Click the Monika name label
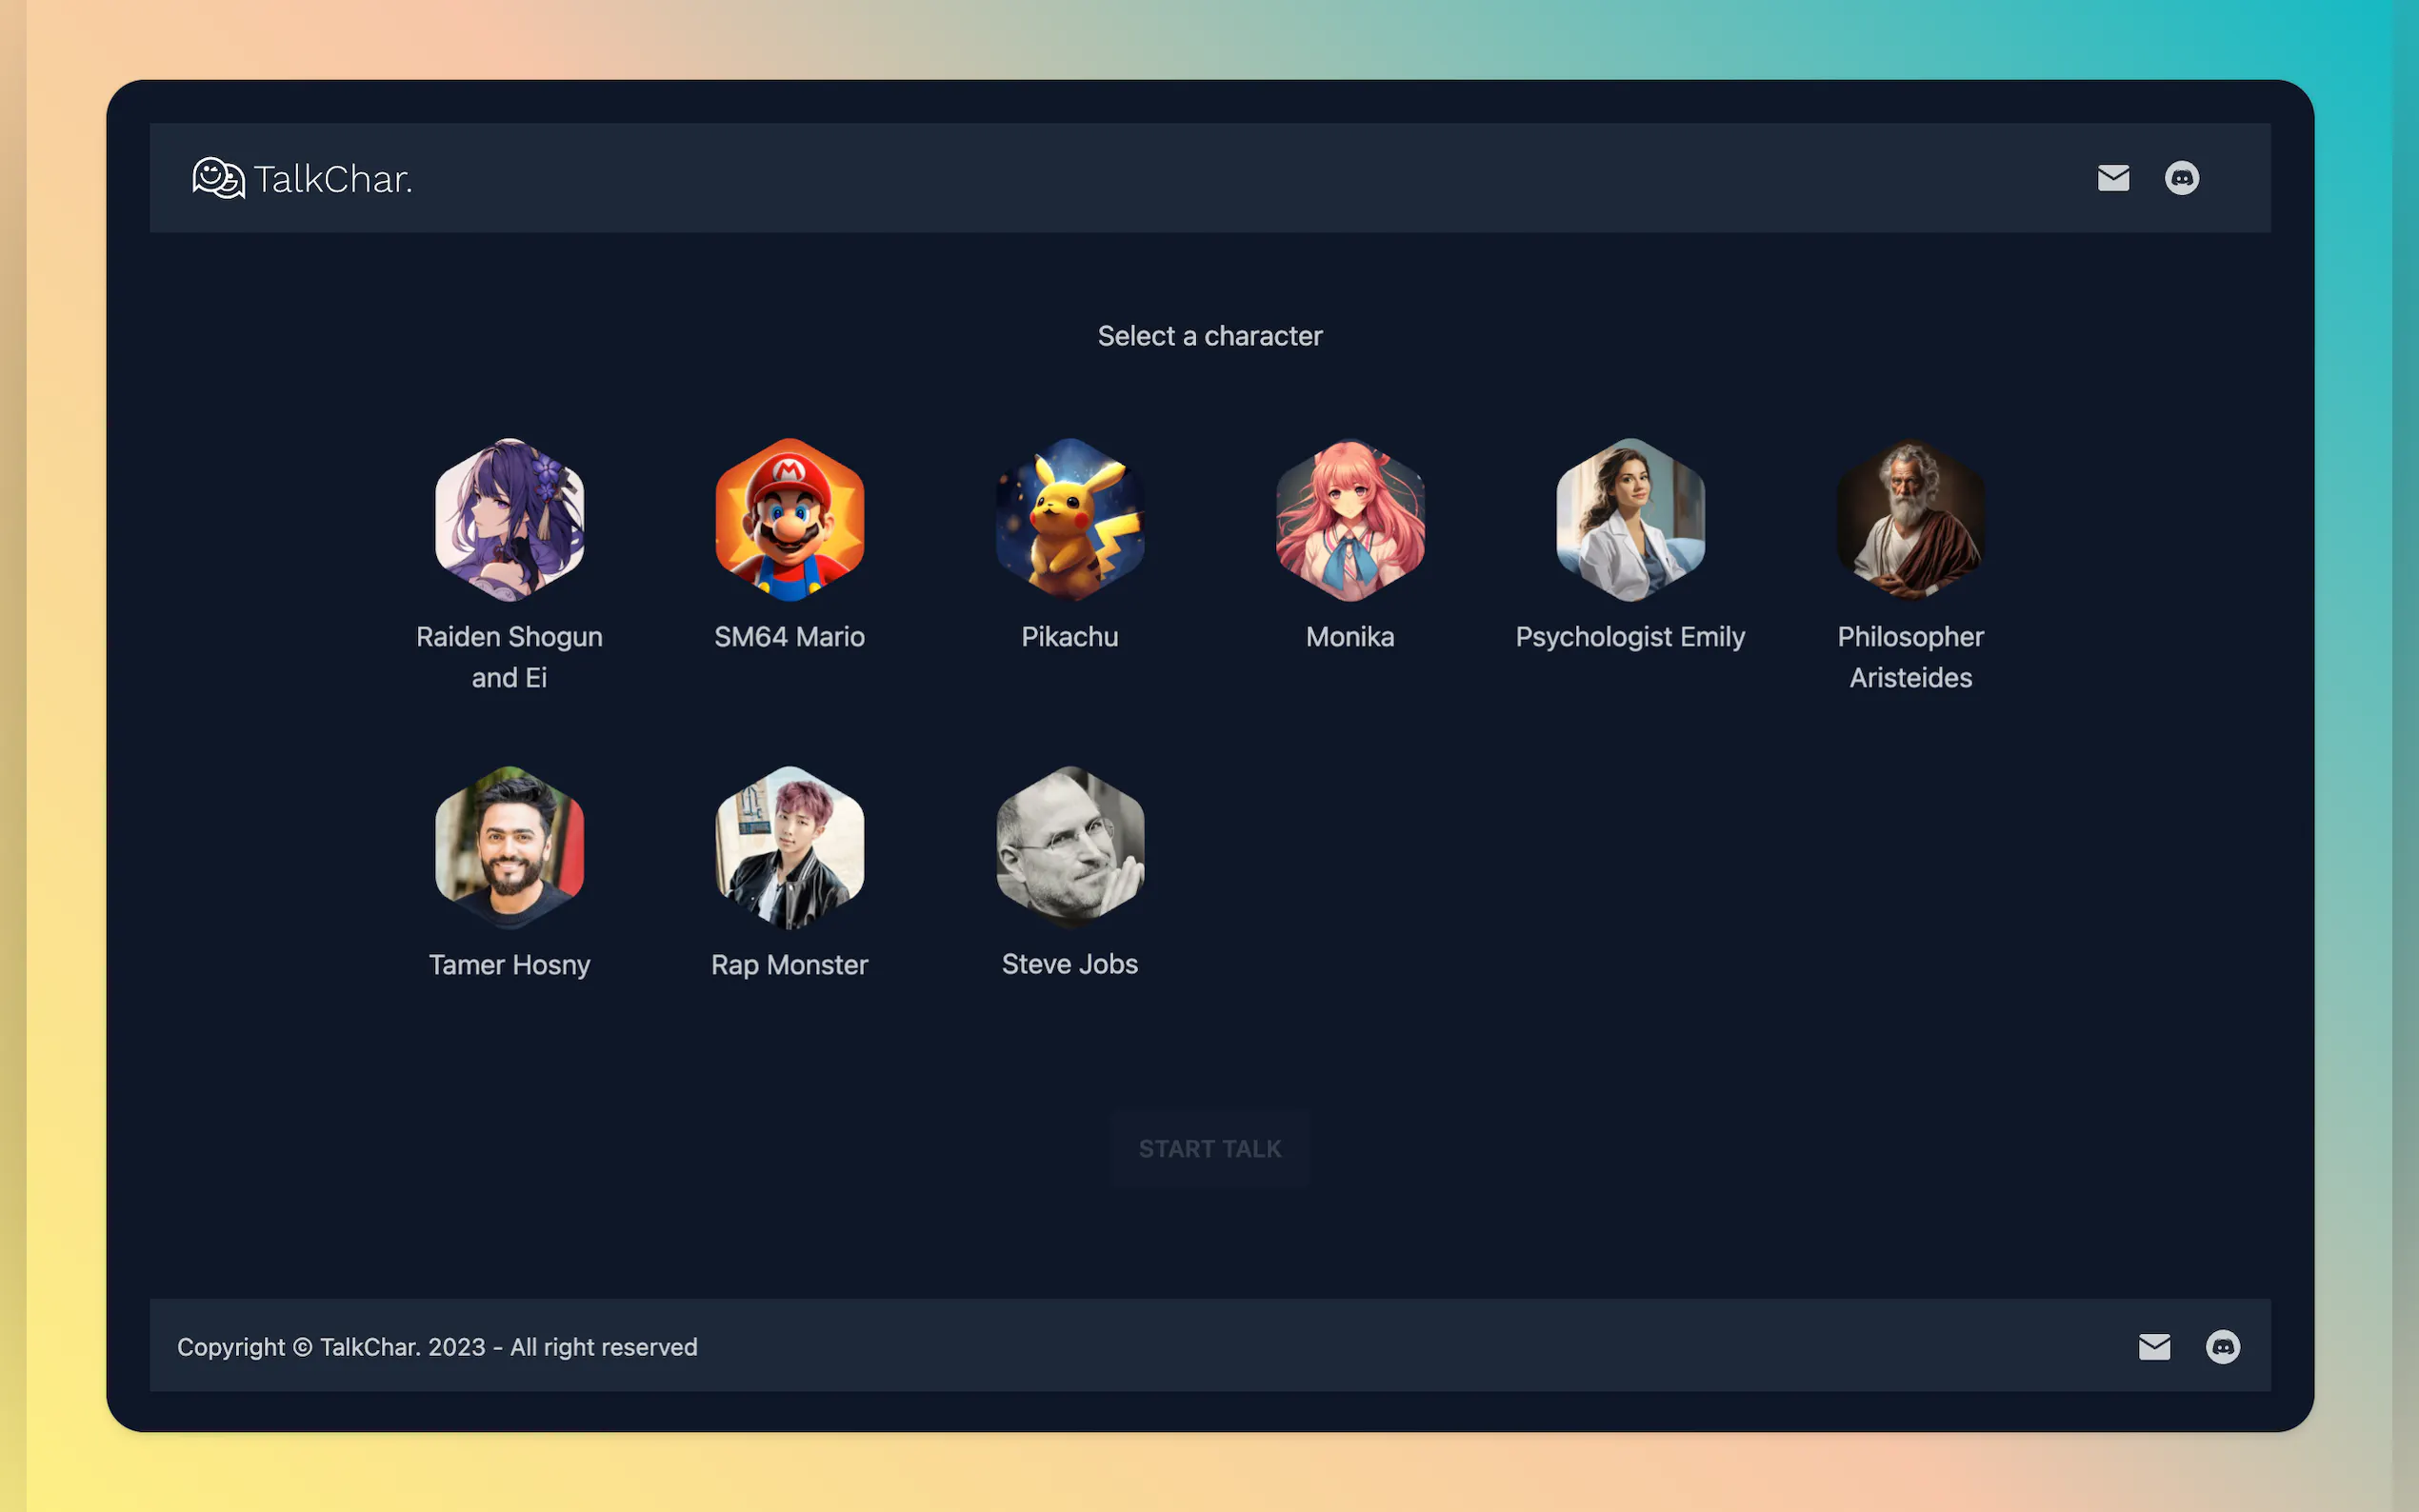This screenshot has height=1512, width=2419. (x=1349, y=637)
